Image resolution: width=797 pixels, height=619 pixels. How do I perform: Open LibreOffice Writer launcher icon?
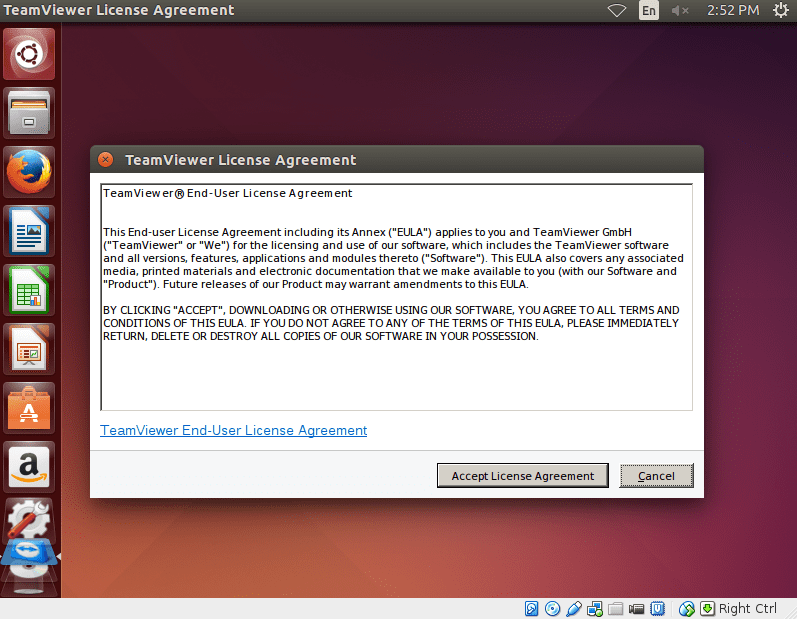[29, 231]
